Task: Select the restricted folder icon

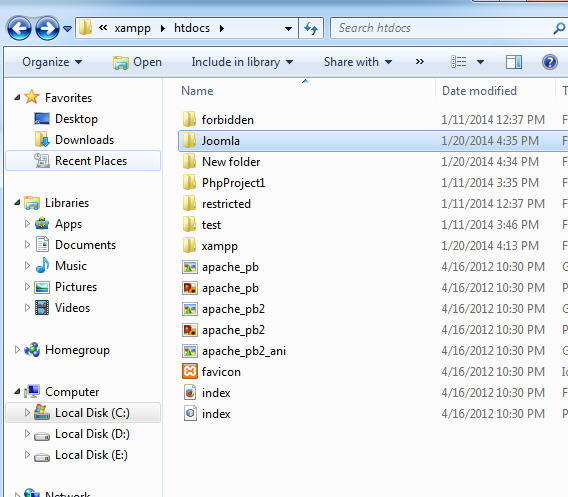Action: tap(189, 203)
